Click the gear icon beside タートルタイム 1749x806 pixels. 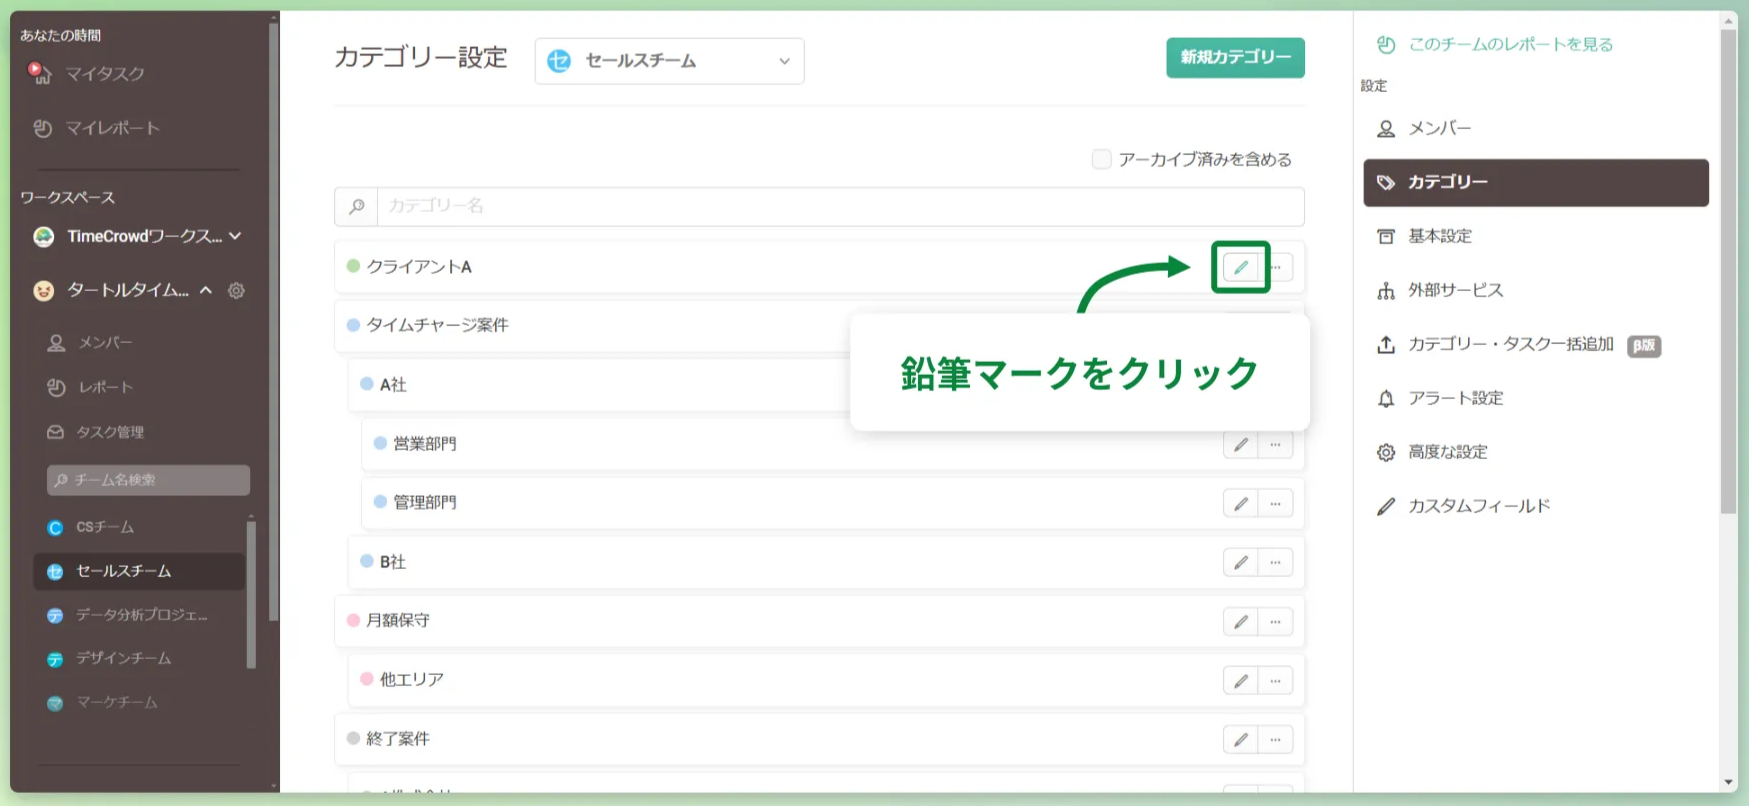click(236, 291)
